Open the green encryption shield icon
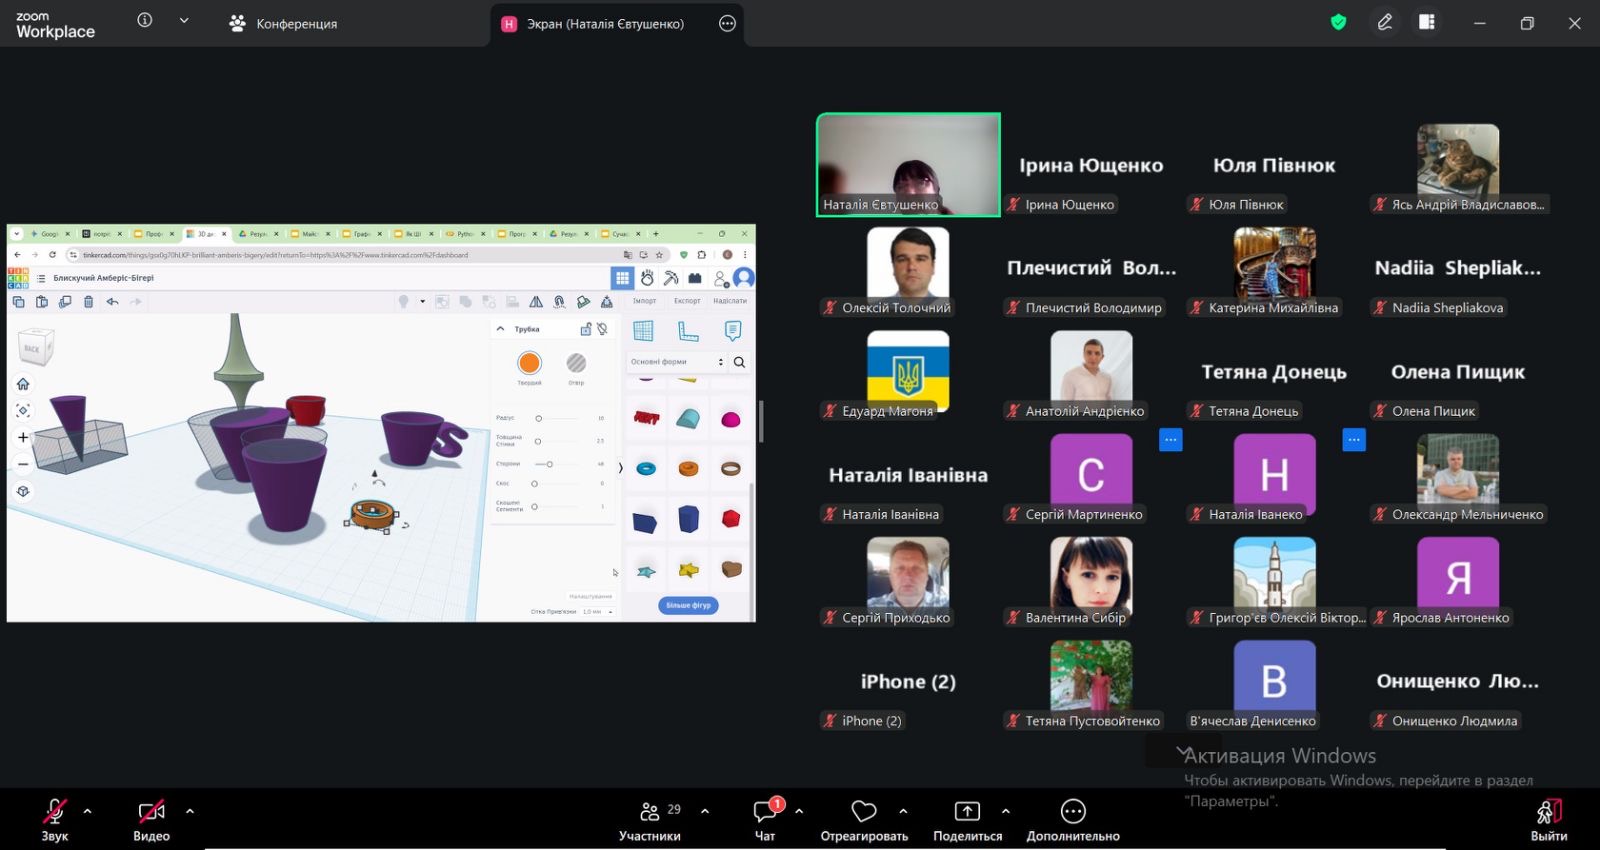The height and width of the screenshot is (850, 1600). click(1338, 22)
